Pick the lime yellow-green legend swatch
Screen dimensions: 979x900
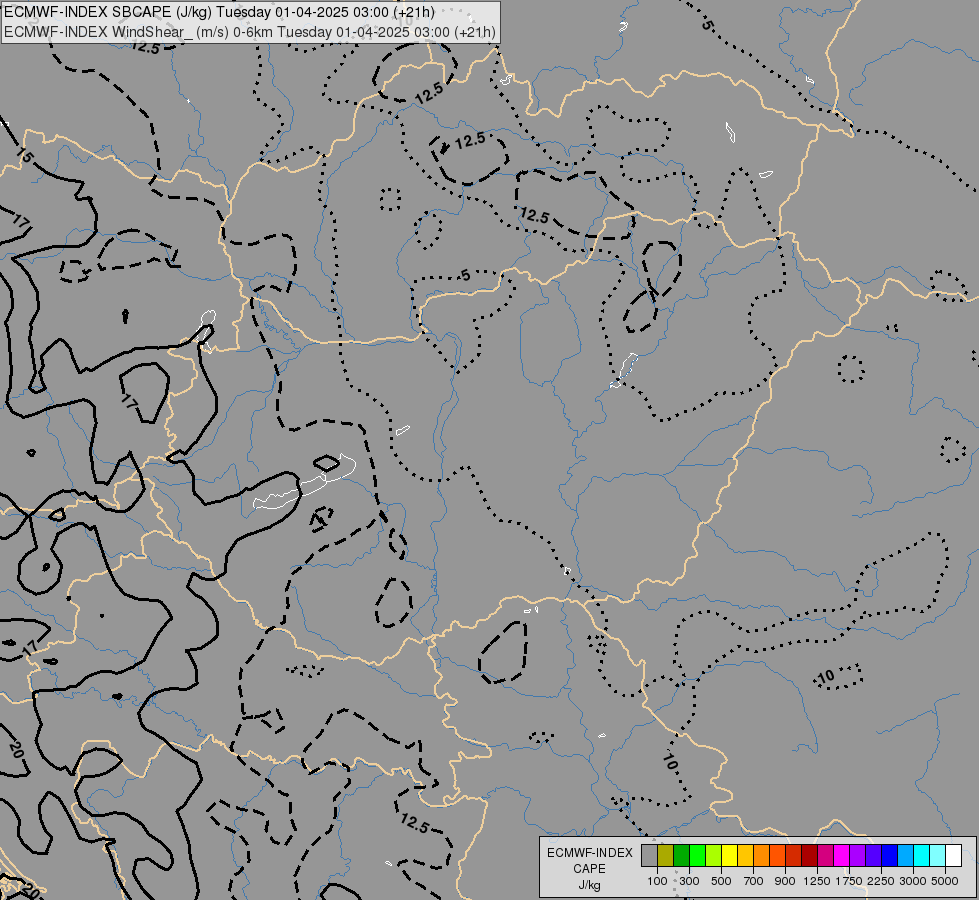tap(713, 855)
